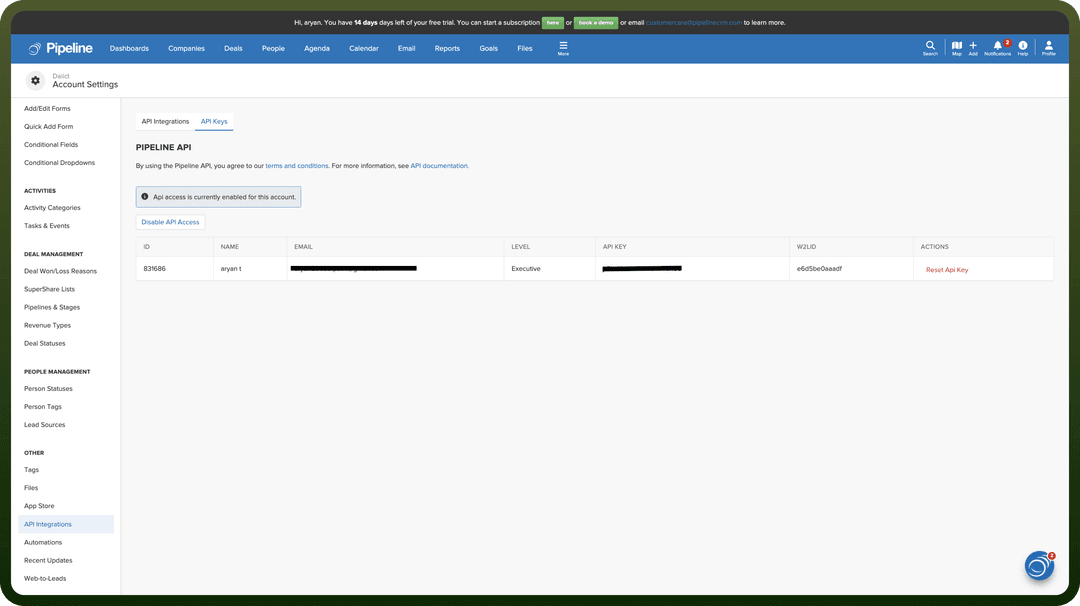Open API documentation link
This screenshot has width=1080, height=606.
pyautogui.click(x=439, y=166)
